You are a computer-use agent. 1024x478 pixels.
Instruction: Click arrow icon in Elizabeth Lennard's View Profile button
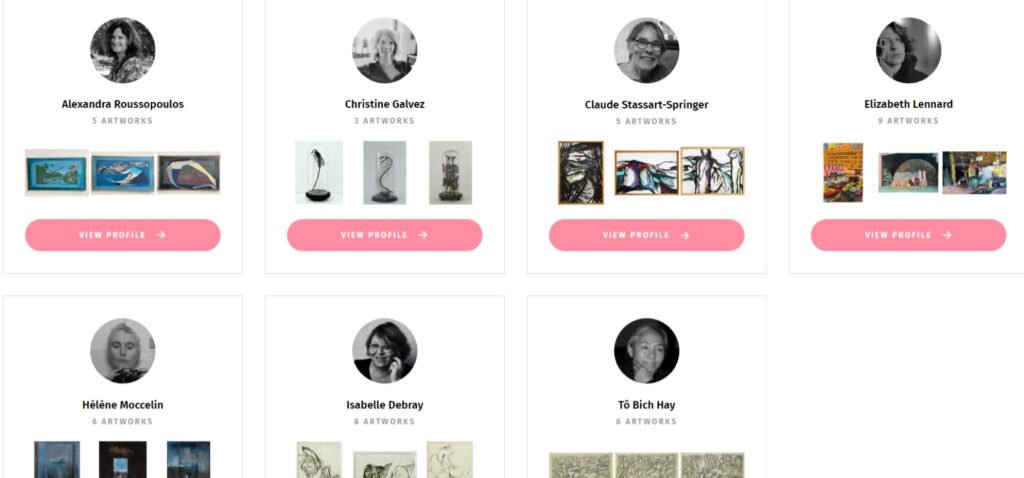tap(946, 235)
